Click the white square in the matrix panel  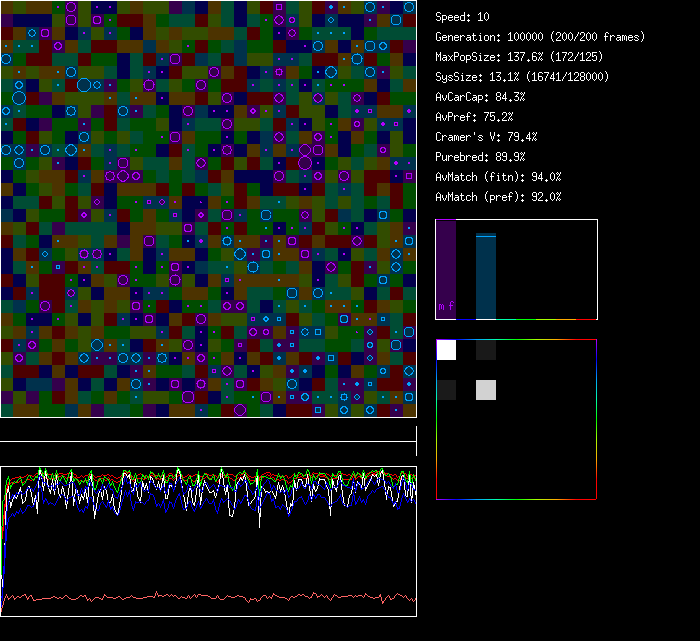pos(446,350)
